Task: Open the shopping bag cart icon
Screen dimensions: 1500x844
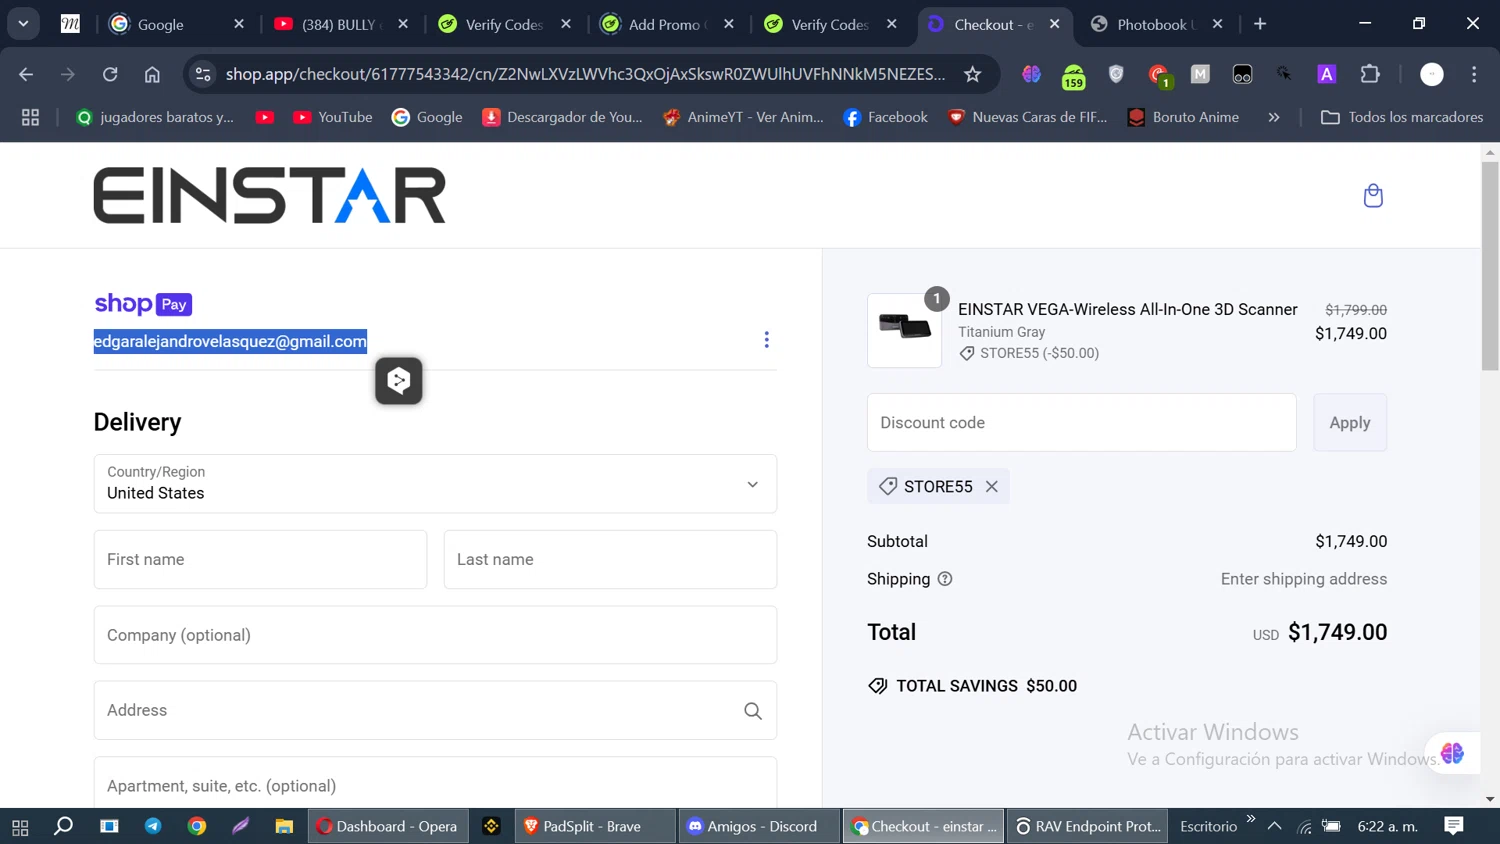Action: point(1373,195)
